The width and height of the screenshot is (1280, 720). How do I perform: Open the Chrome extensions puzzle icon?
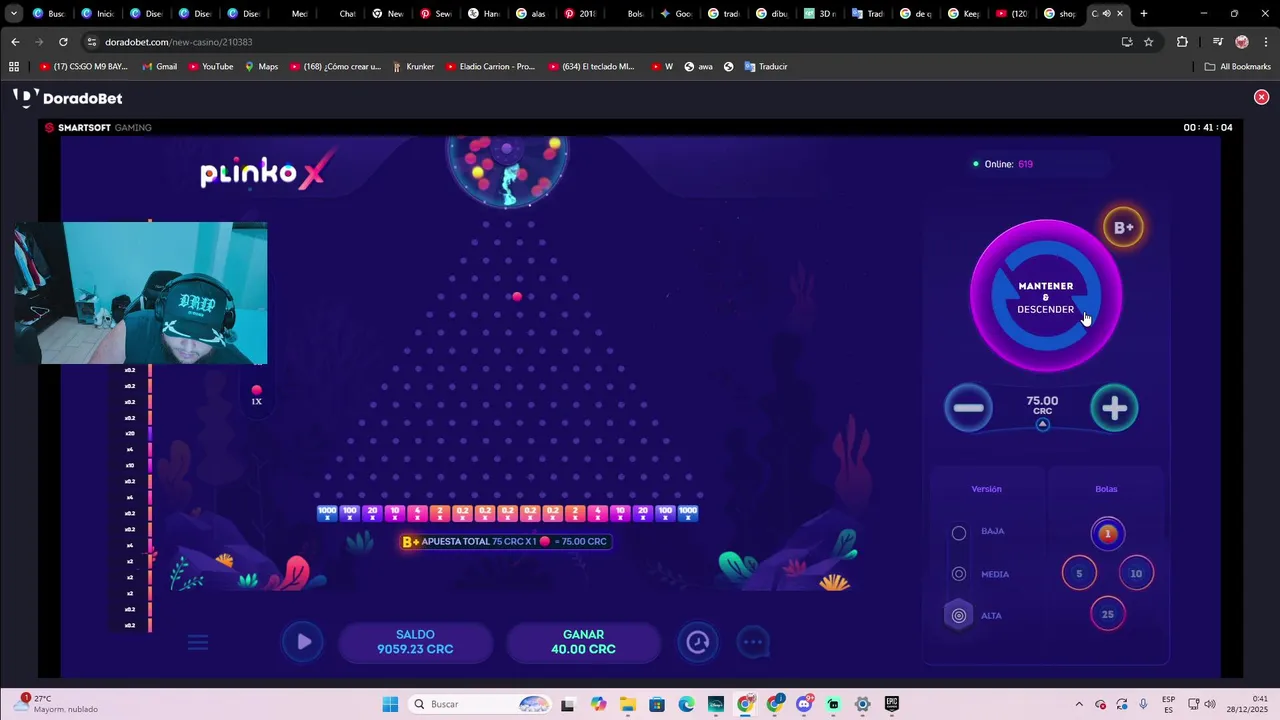[1182, 42]
